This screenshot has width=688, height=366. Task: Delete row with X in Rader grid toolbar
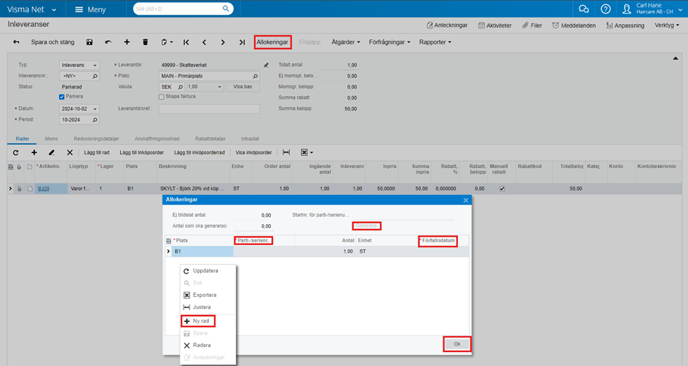[69, 153]
